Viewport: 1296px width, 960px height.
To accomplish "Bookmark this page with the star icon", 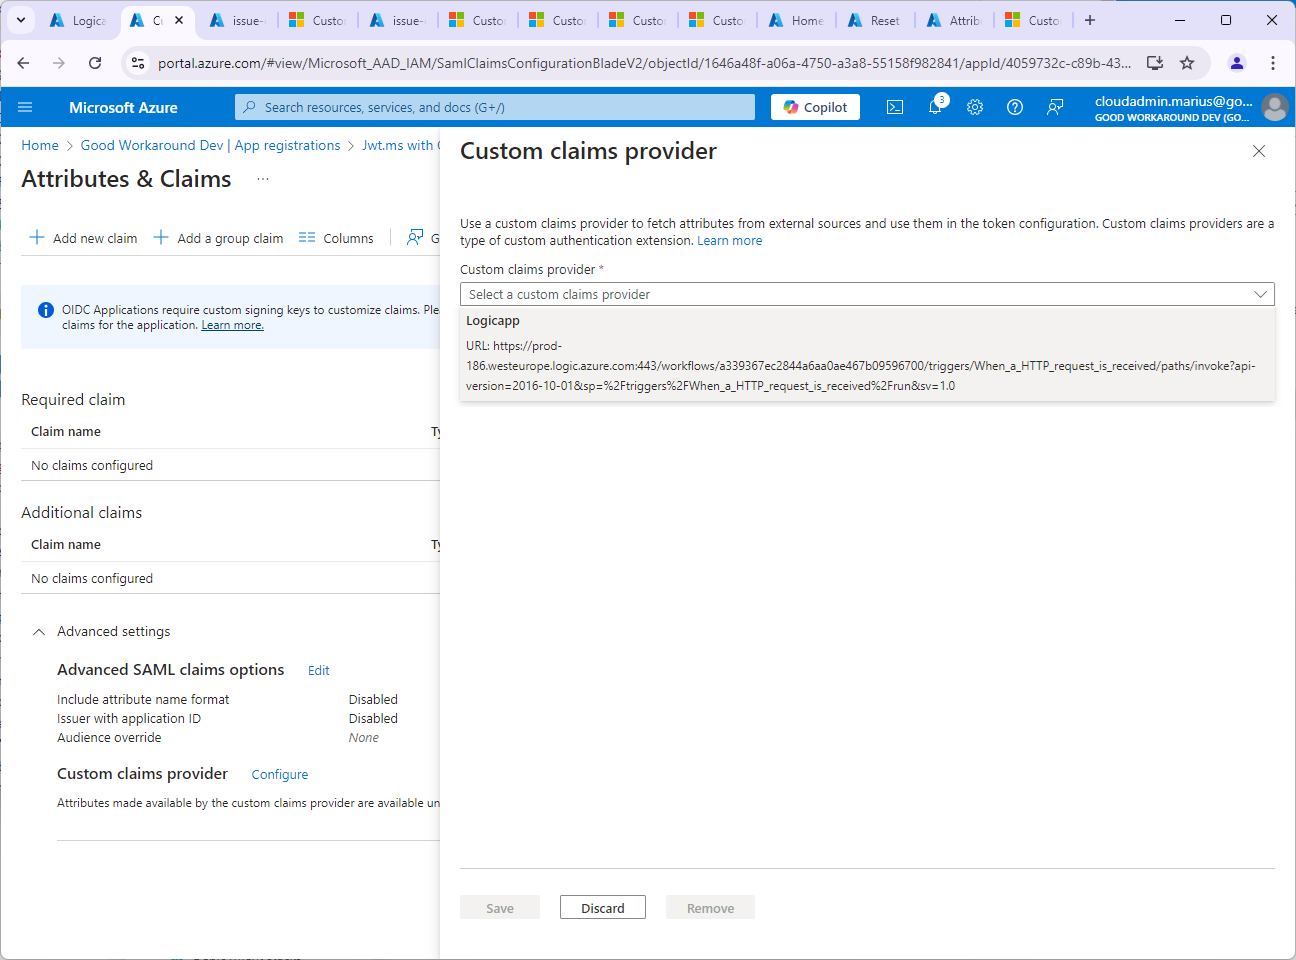I will point(1187,63).
